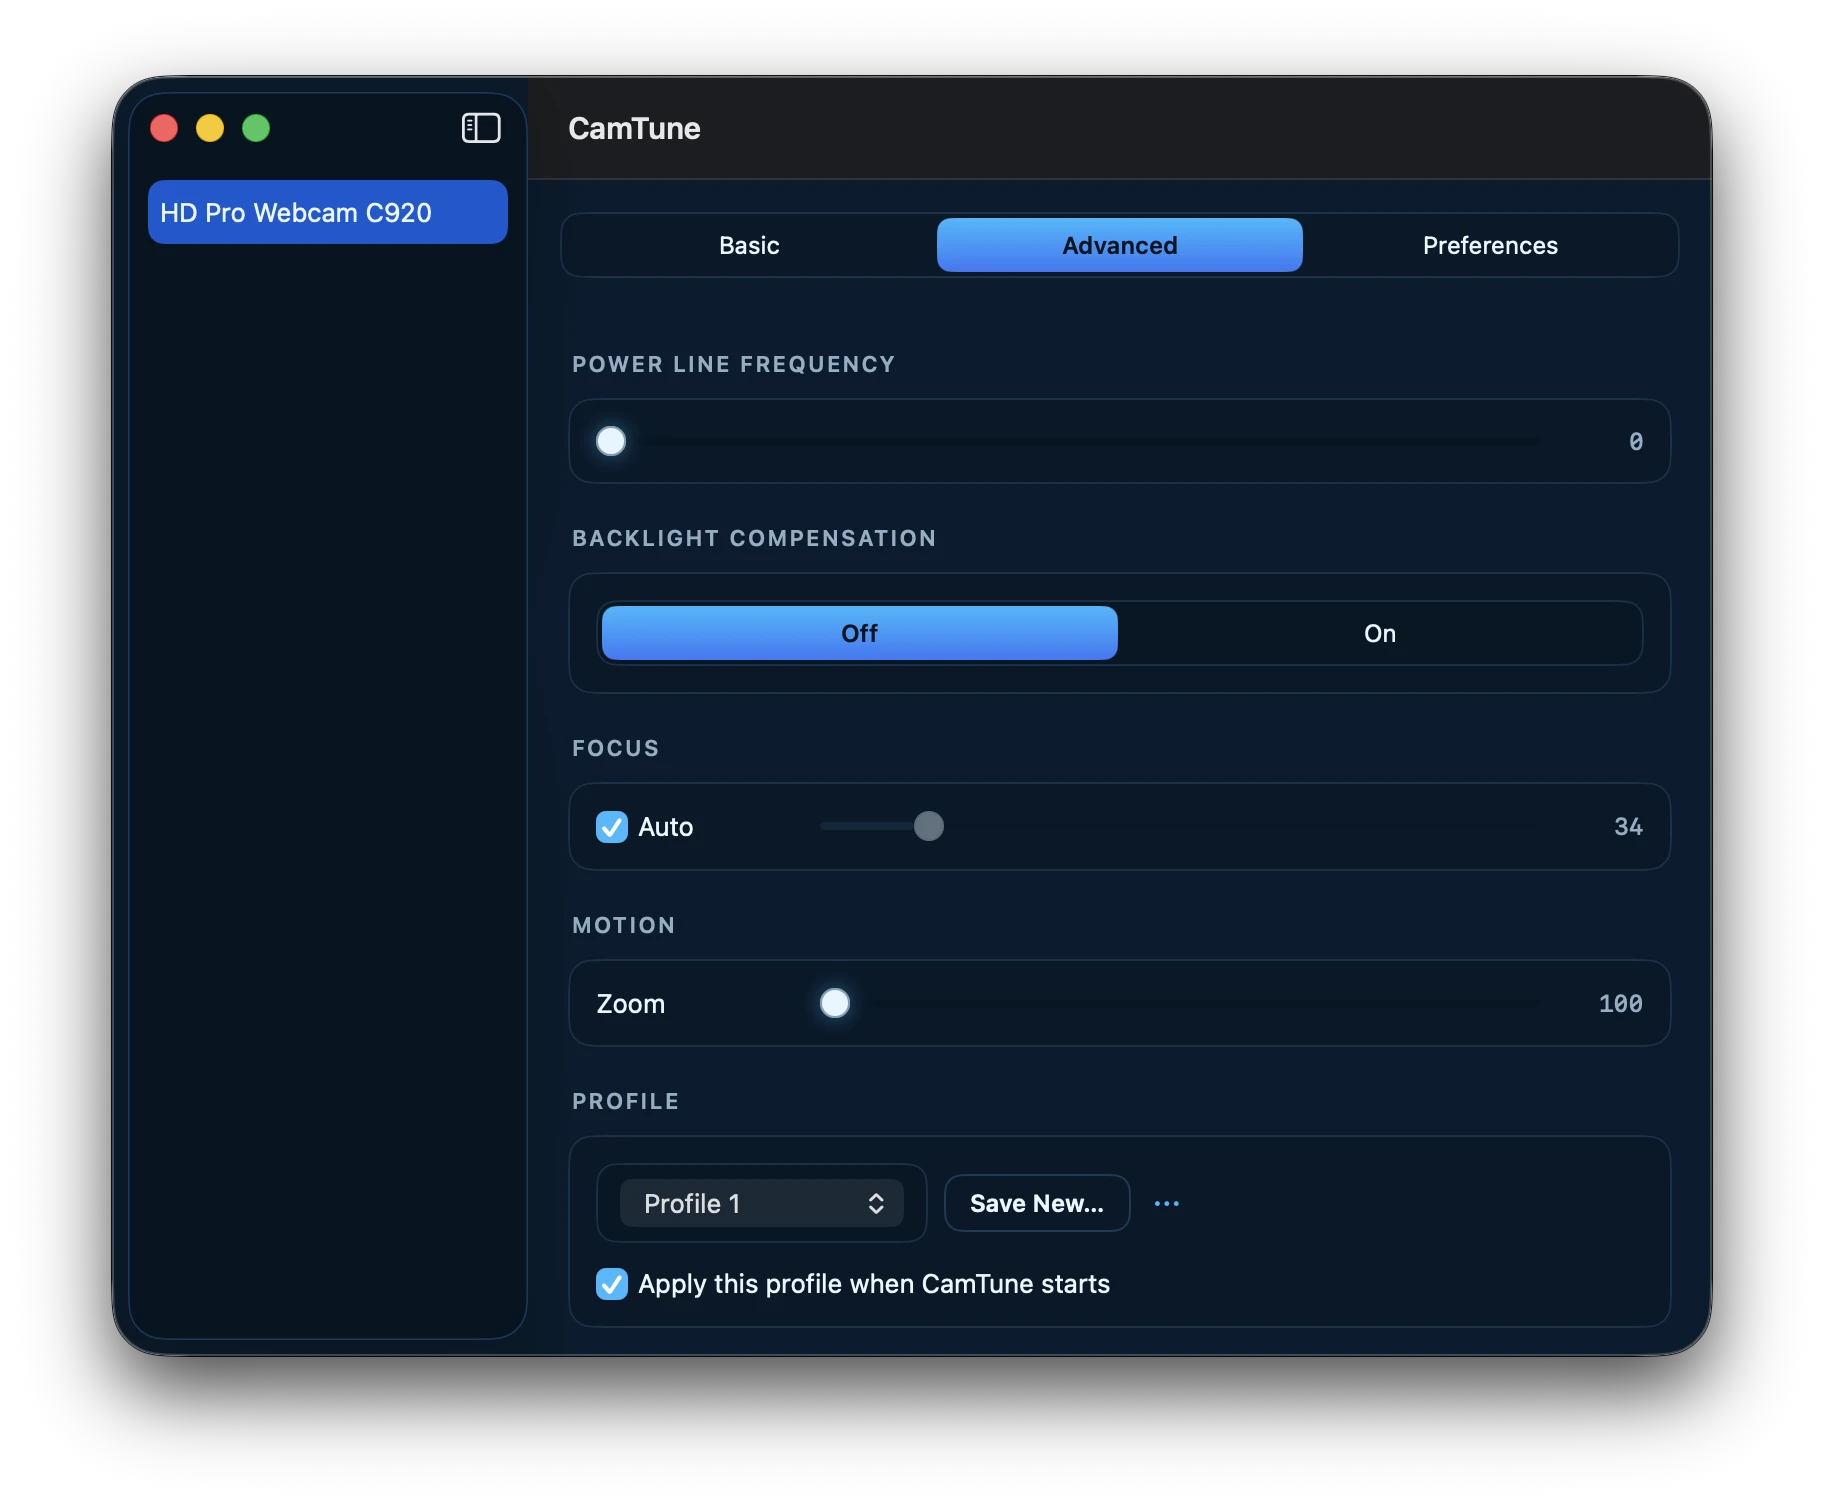The width and height of the screenshot is (1824, 1504).
Task: Open the Profile 1 dropdown
Action: (762, 1203)
